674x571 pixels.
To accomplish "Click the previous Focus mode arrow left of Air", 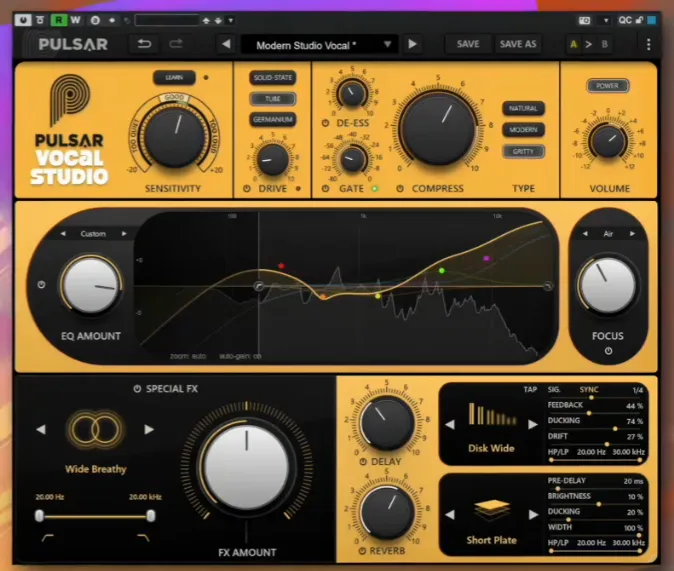I will pyautogui.click(x=585, y=233).
